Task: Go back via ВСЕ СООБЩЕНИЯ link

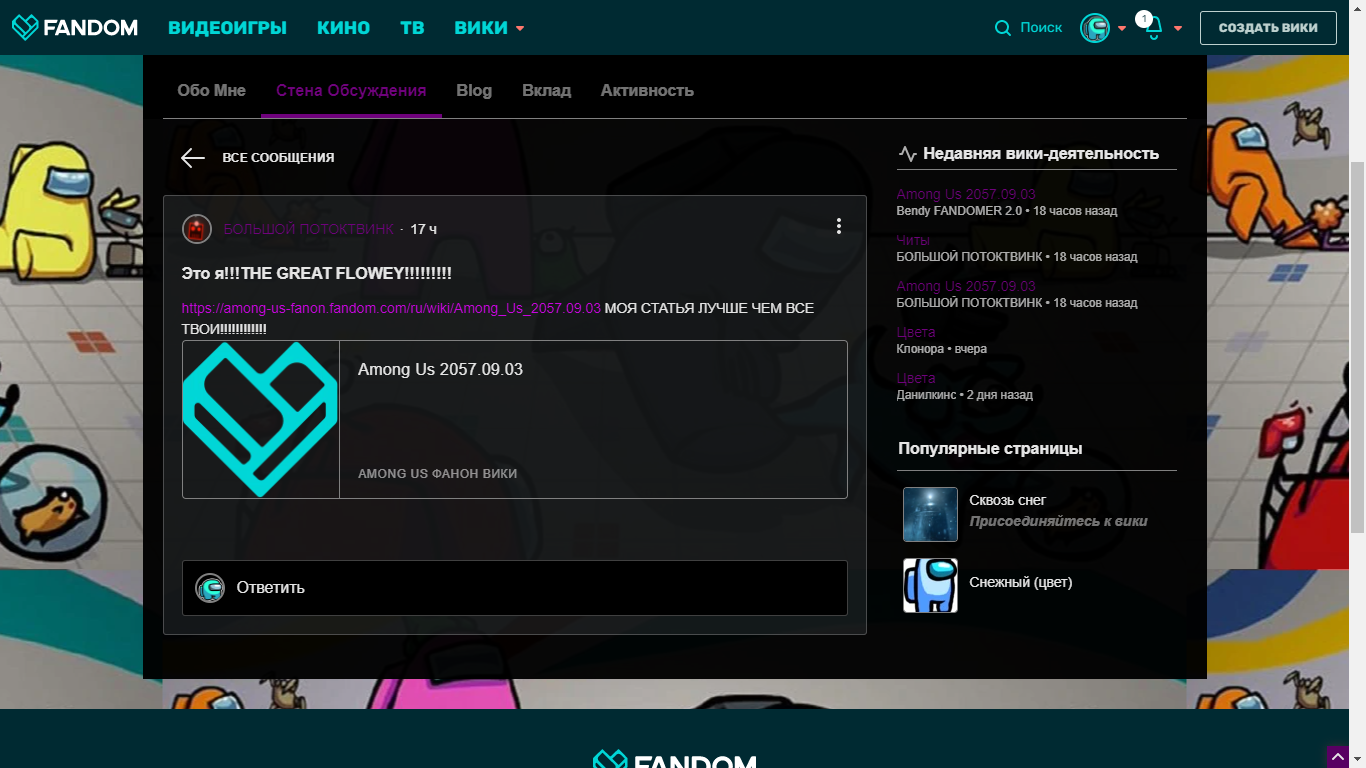Action: tap(278, 158)
